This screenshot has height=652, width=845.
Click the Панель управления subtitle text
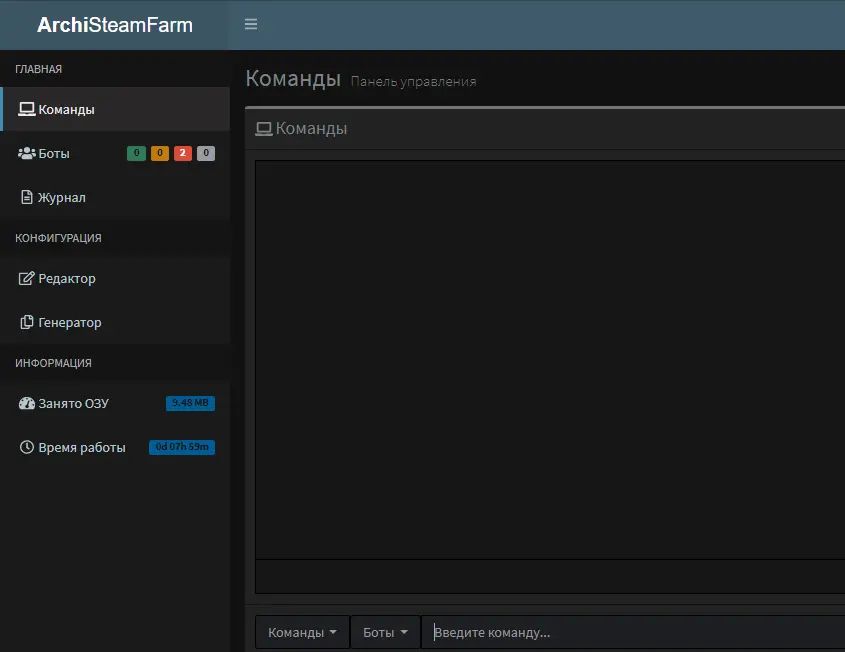413,81
